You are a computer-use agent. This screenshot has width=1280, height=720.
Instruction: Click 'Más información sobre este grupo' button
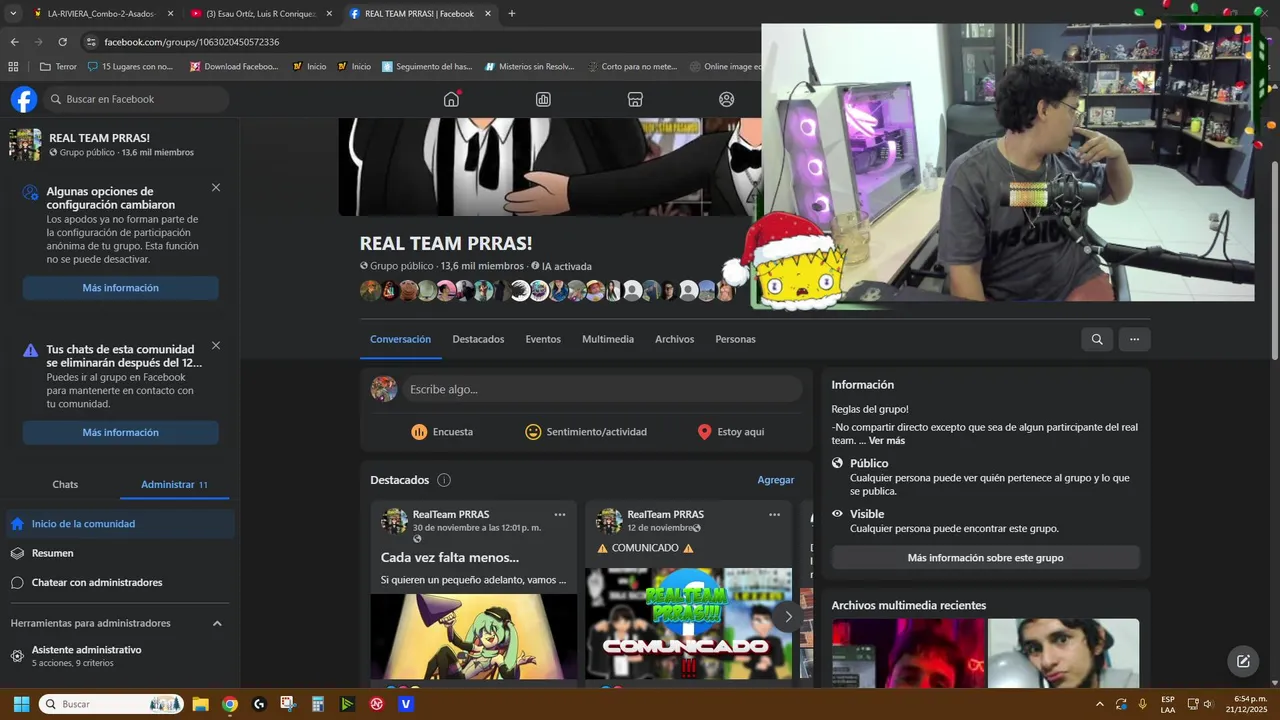(x=985, y=558)
